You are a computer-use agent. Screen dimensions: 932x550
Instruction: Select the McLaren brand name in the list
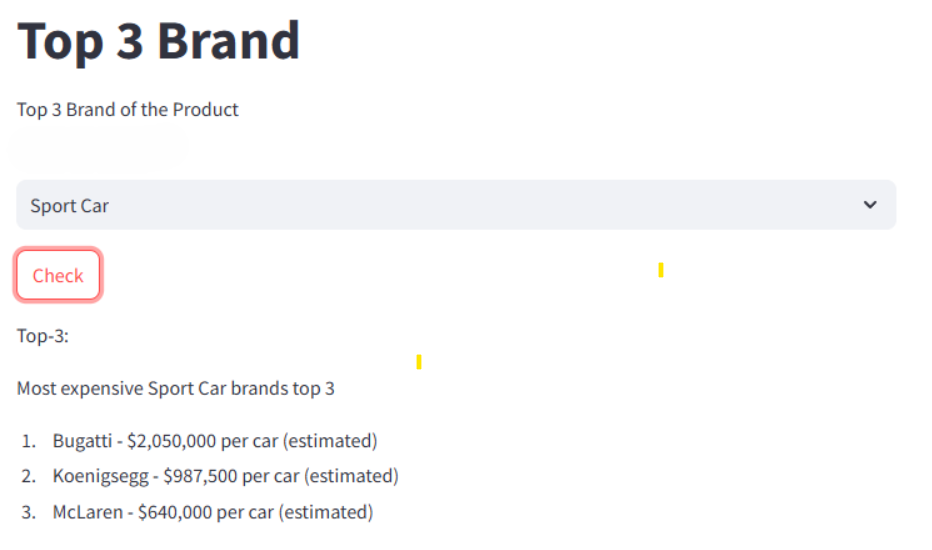click(87, 512)
